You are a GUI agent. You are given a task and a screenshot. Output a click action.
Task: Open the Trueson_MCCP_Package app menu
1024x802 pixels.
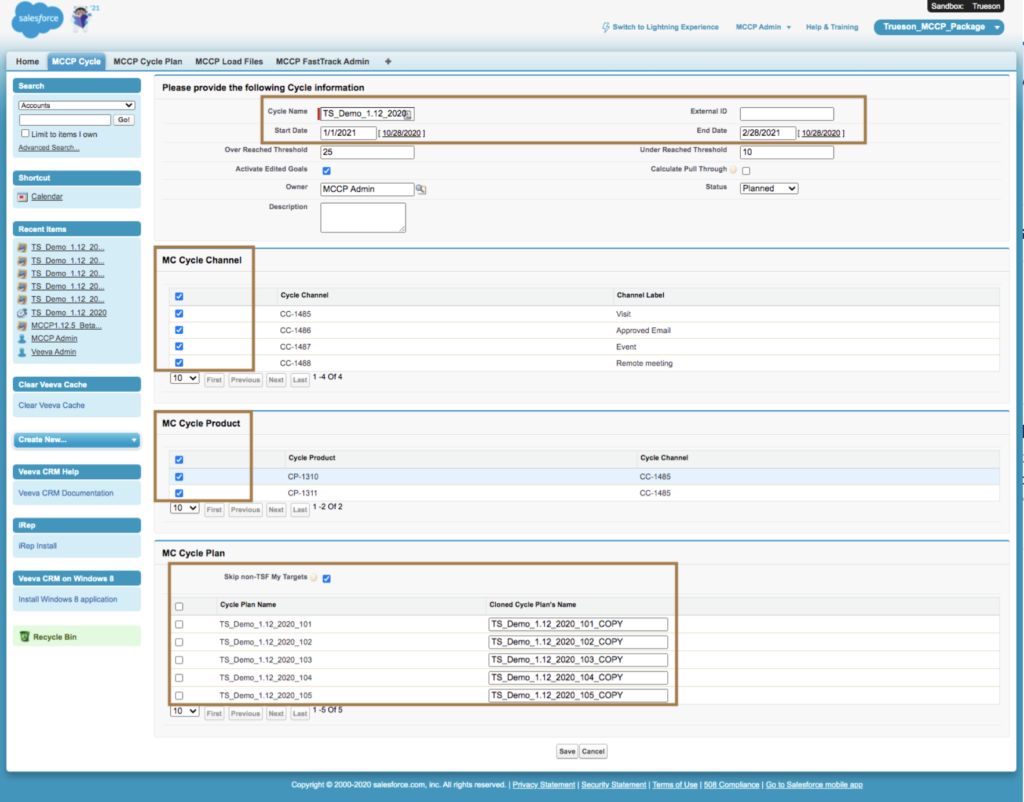pos(938,27)
